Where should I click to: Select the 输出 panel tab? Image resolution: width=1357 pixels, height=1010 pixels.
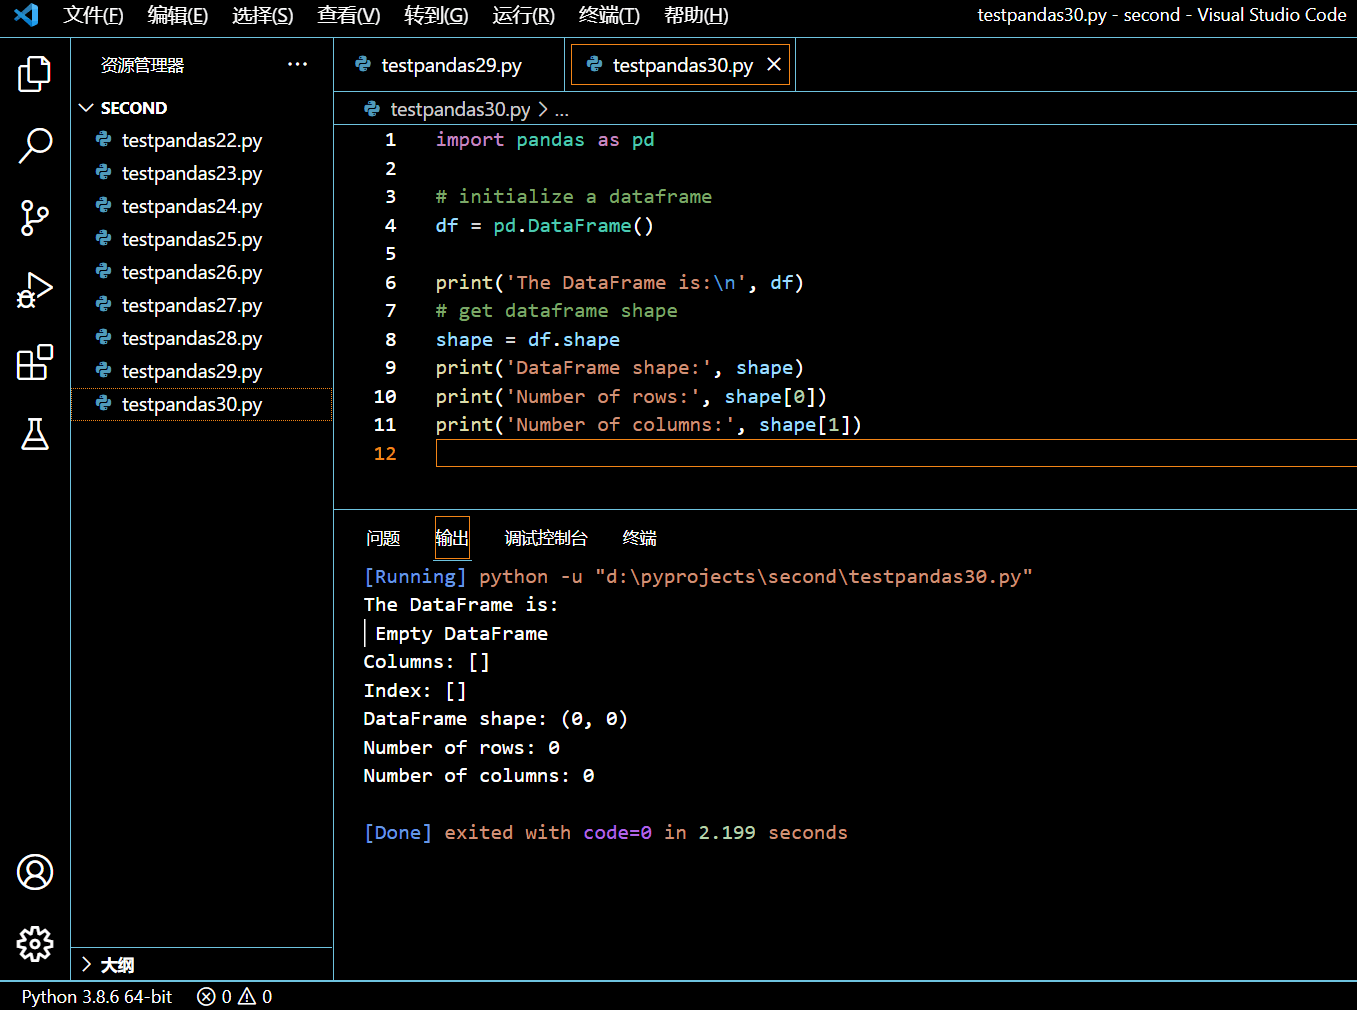[452, 538]
